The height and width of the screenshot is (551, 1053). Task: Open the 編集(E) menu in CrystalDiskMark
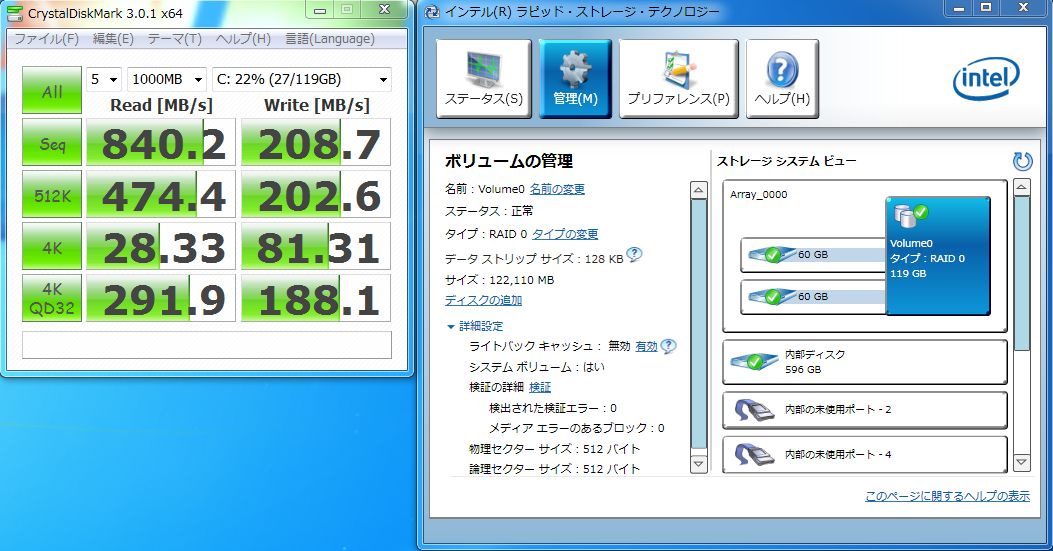(113, 39)
